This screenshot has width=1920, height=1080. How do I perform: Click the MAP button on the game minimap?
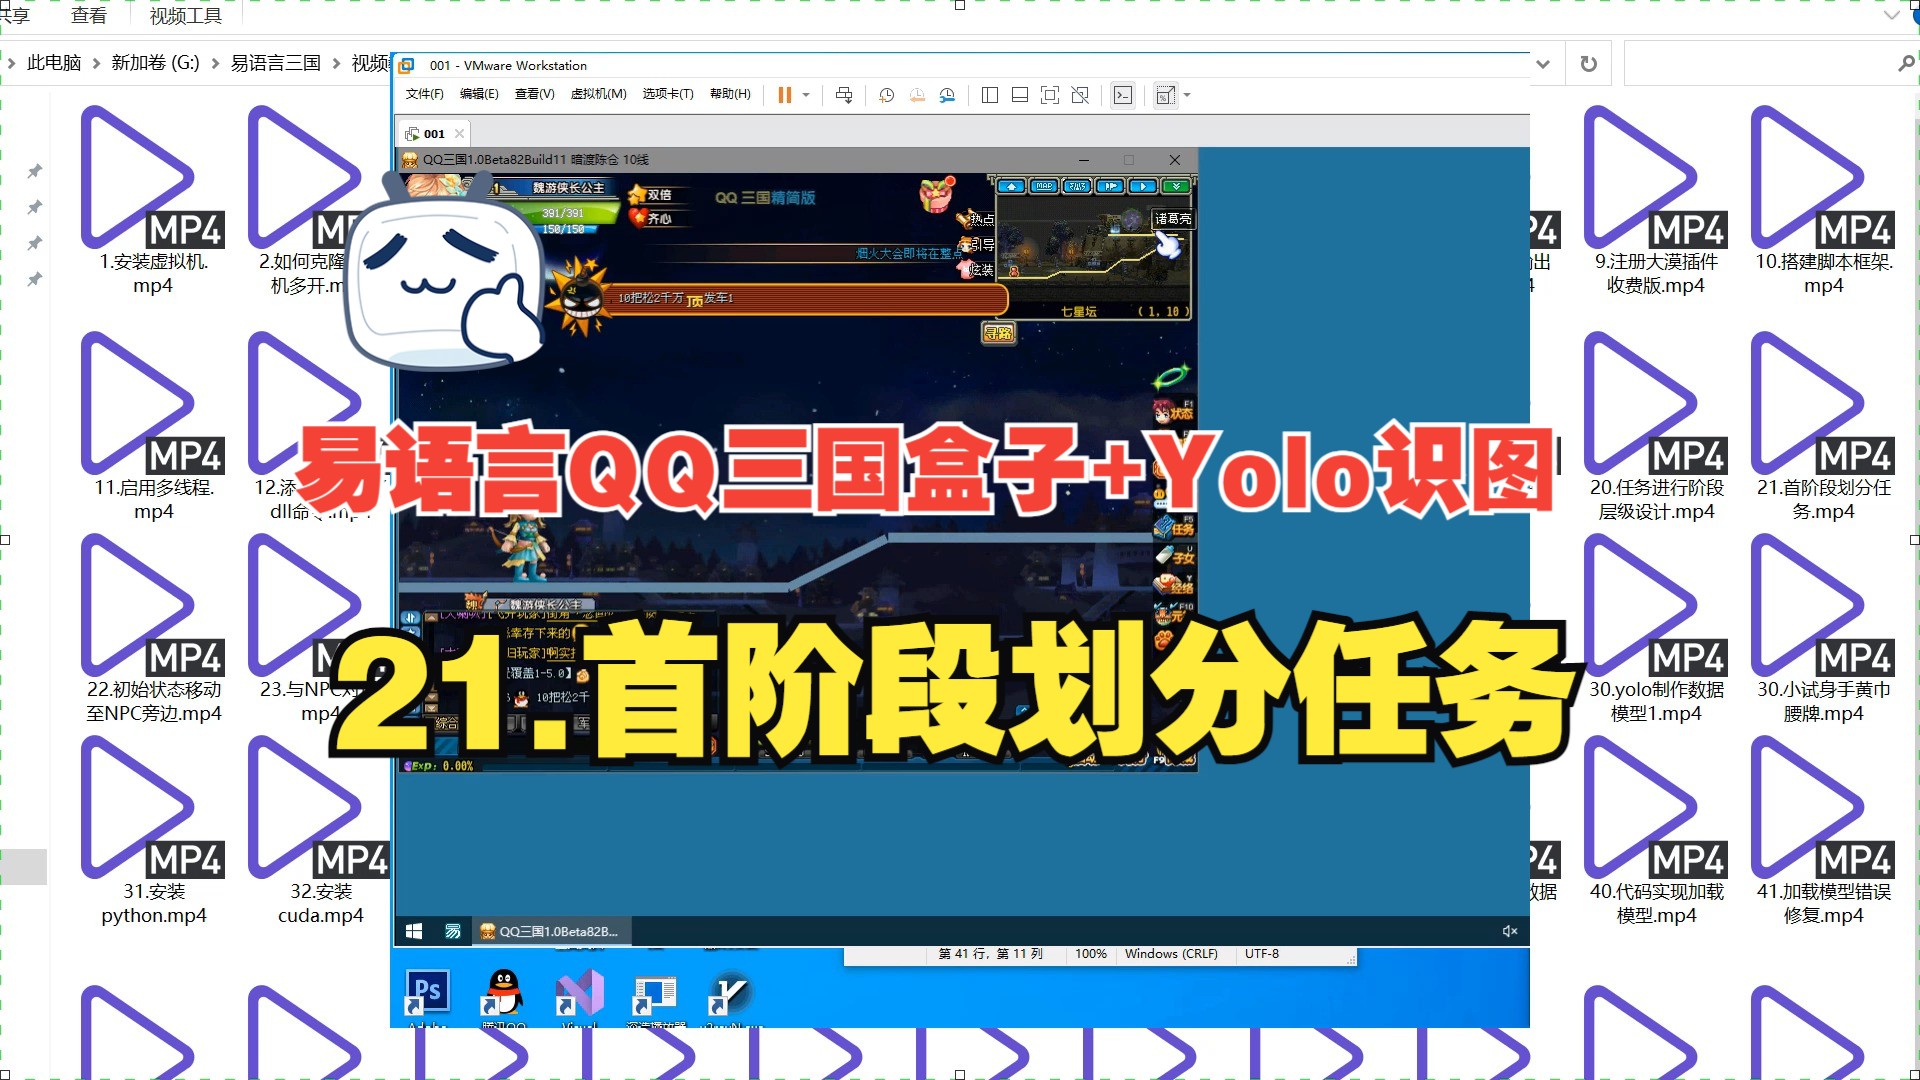coord(1044,186)
